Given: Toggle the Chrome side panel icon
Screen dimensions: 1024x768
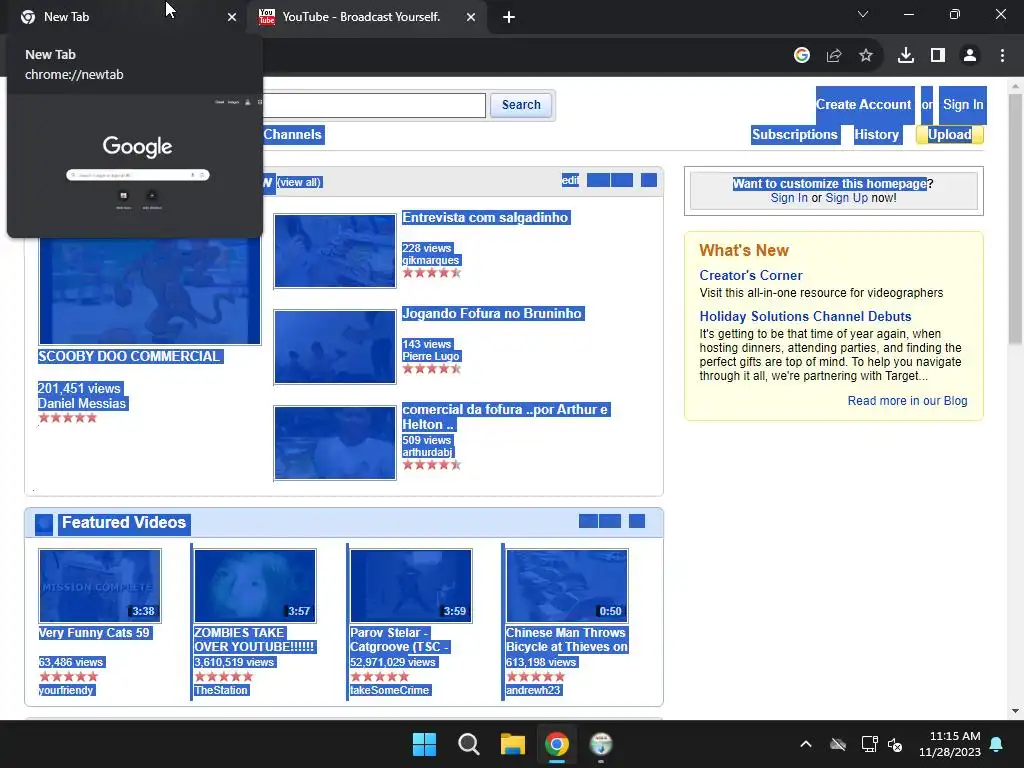Looking at the screenshot, I should coord(938,56).
